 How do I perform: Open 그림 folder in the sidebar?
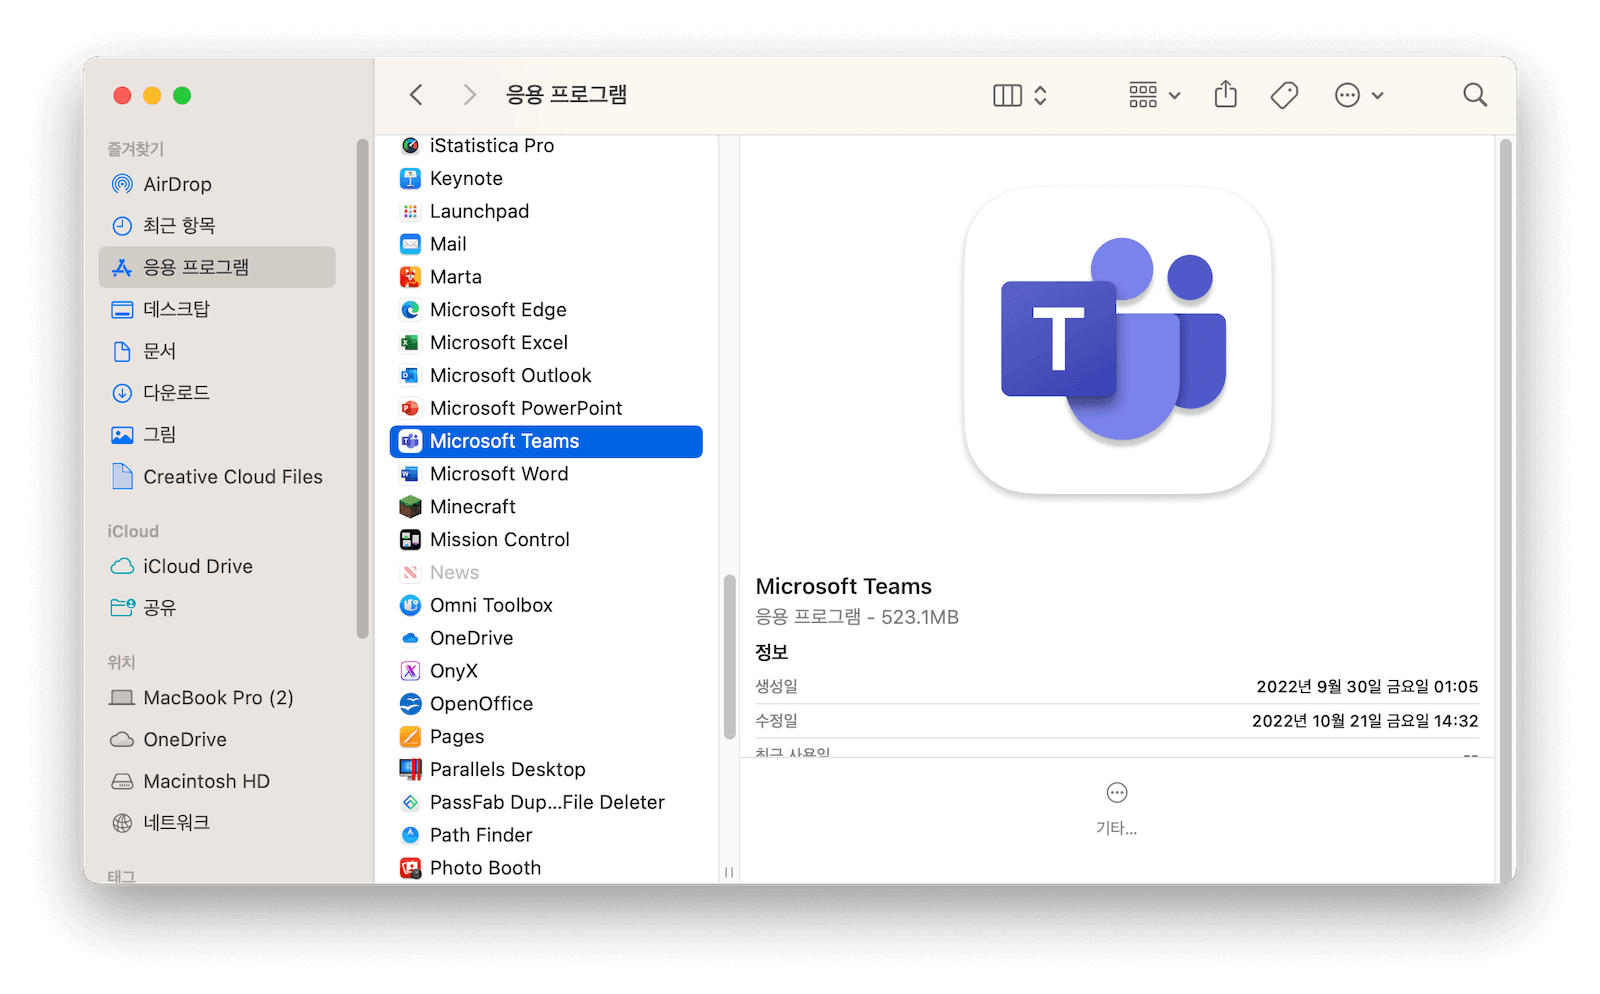coord(217,435)
